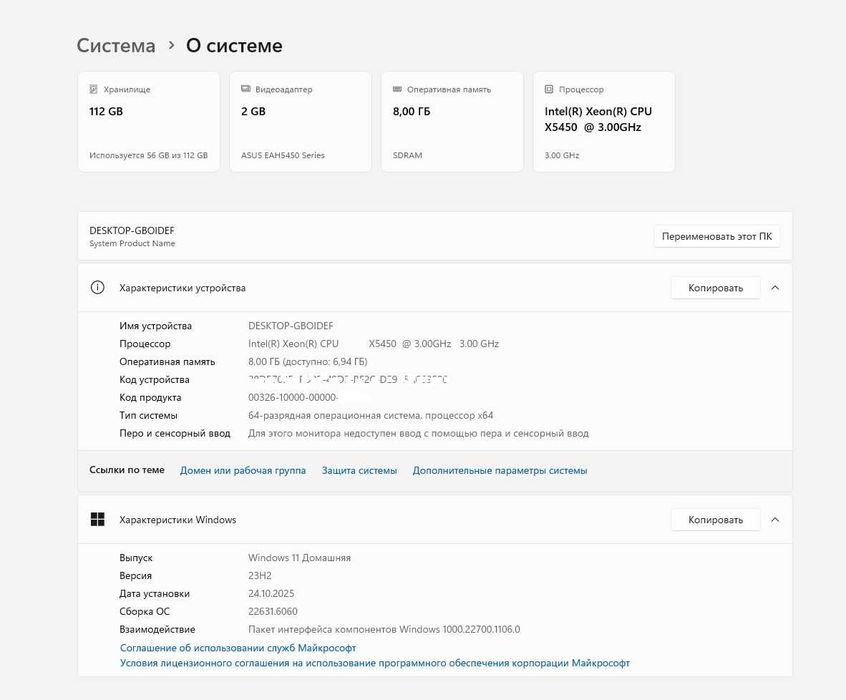
Task: Click the video adapter icon in Видеоадаптер card
Action: pyautogui.click(x=245, y=89)
